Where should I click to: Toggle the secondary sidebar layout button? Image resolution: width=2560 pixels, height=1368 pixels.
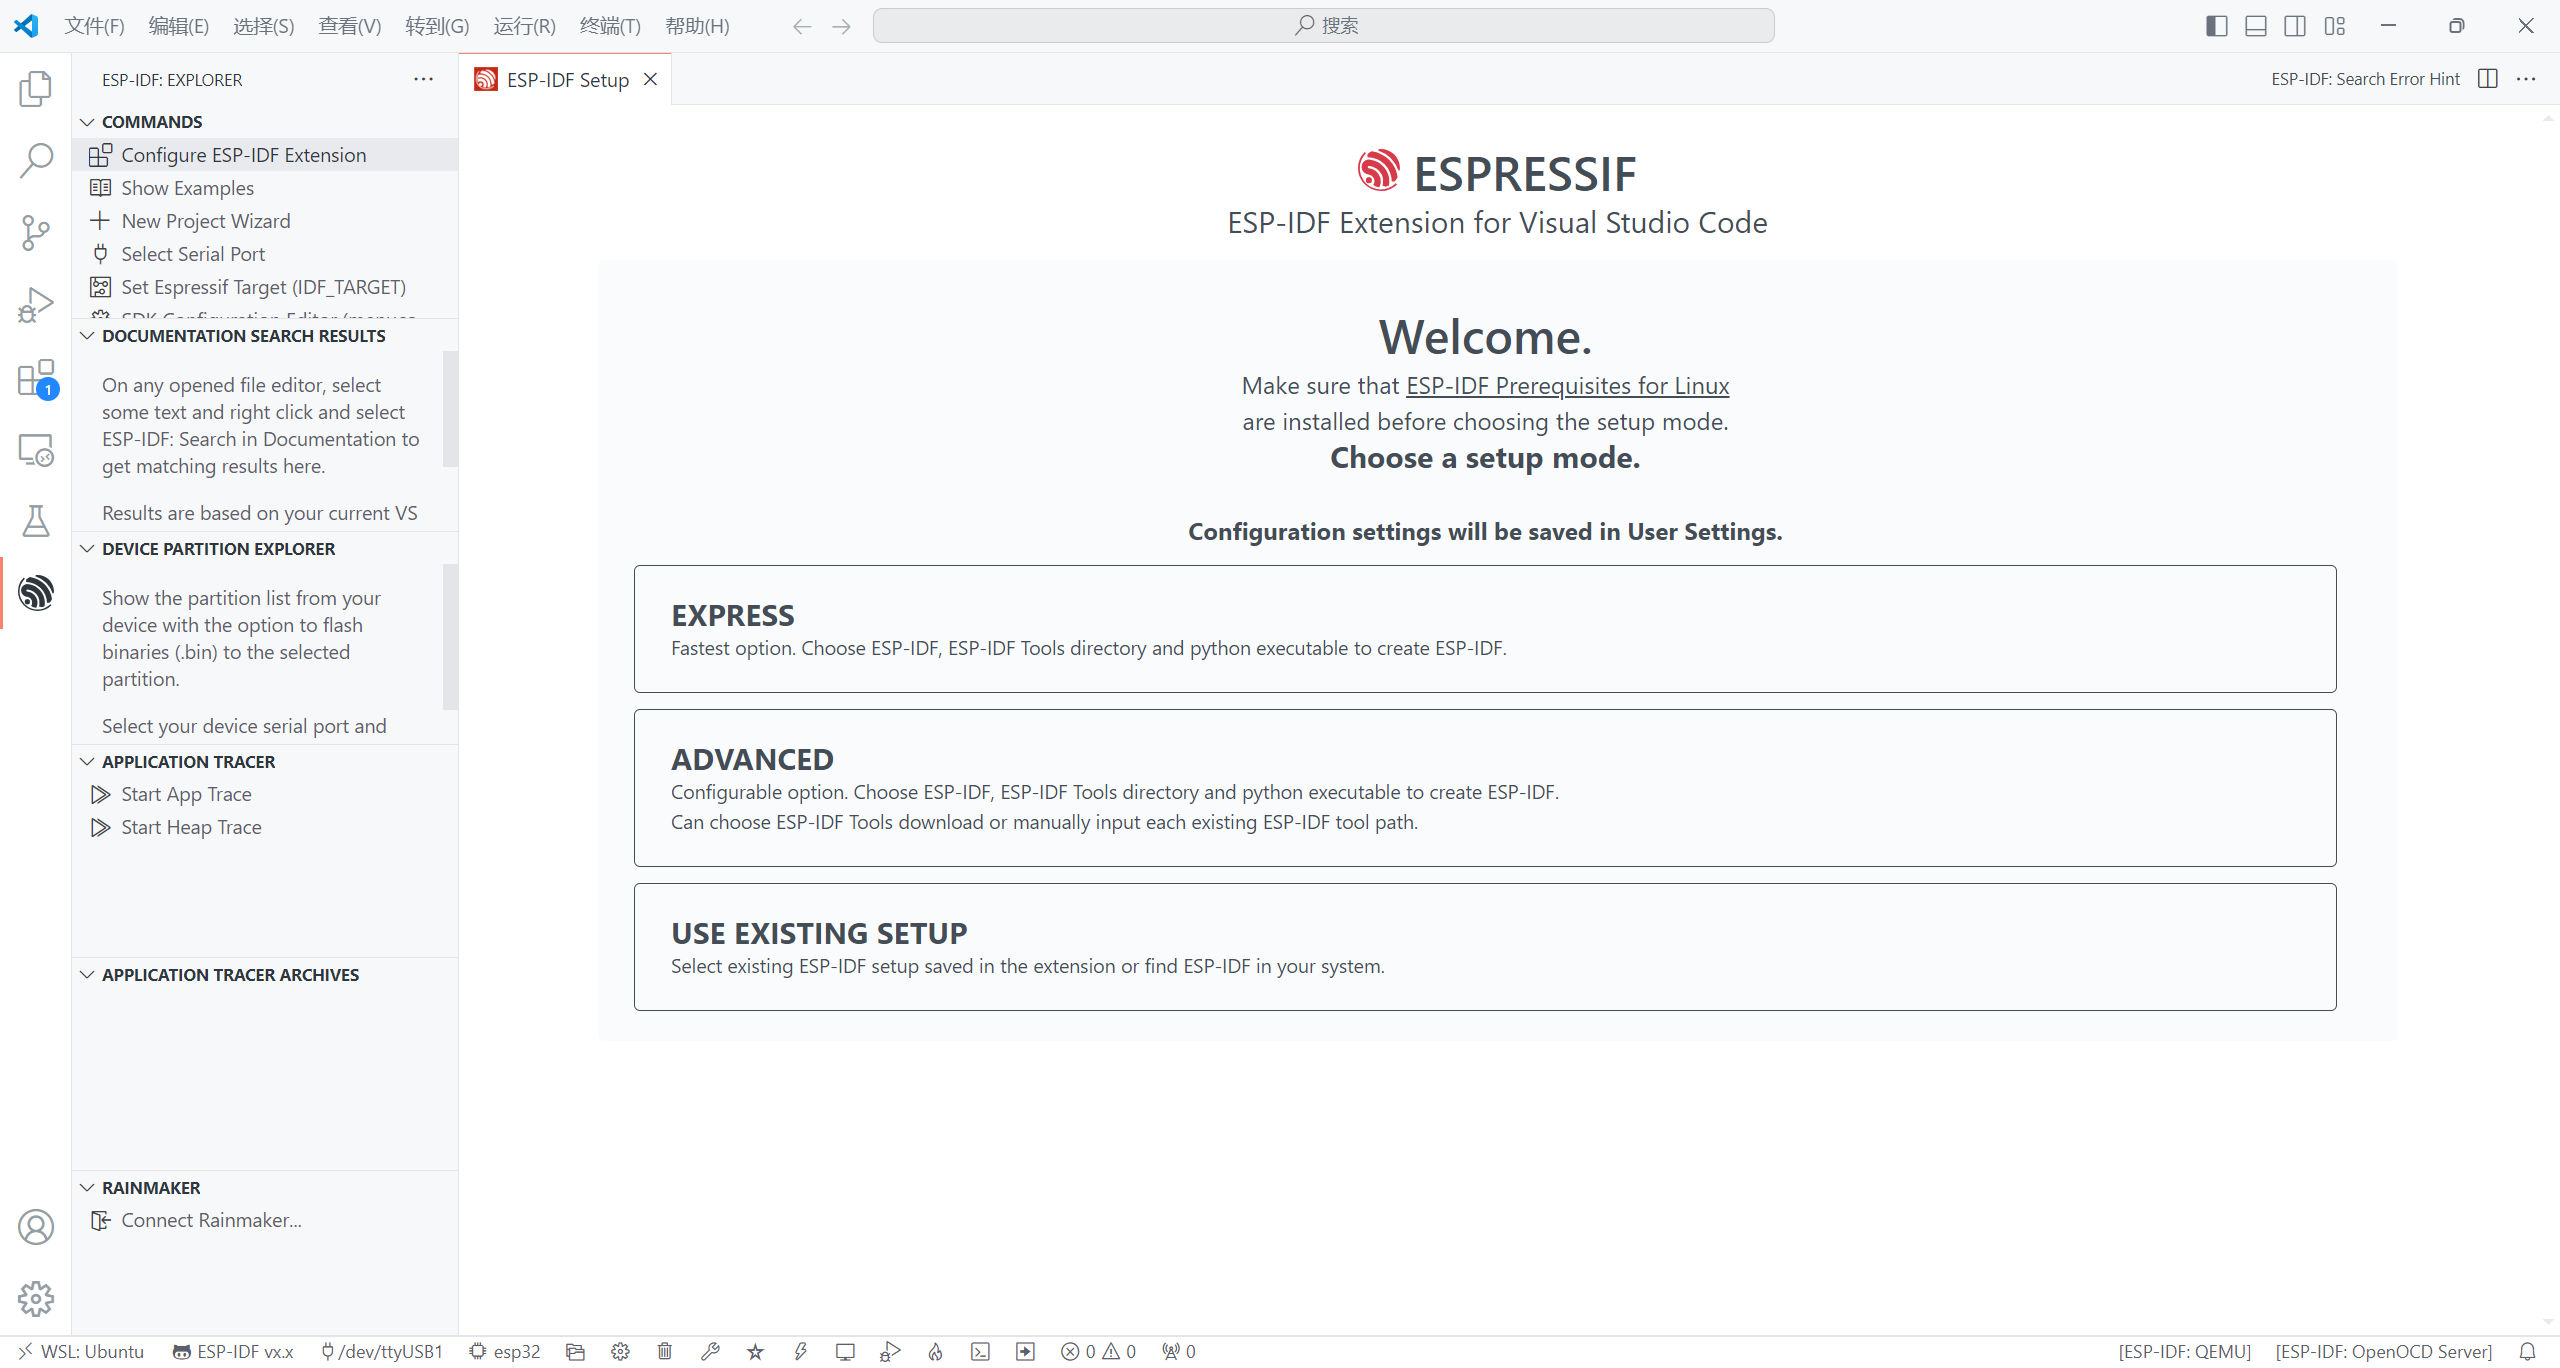[x=2295, y=26]
